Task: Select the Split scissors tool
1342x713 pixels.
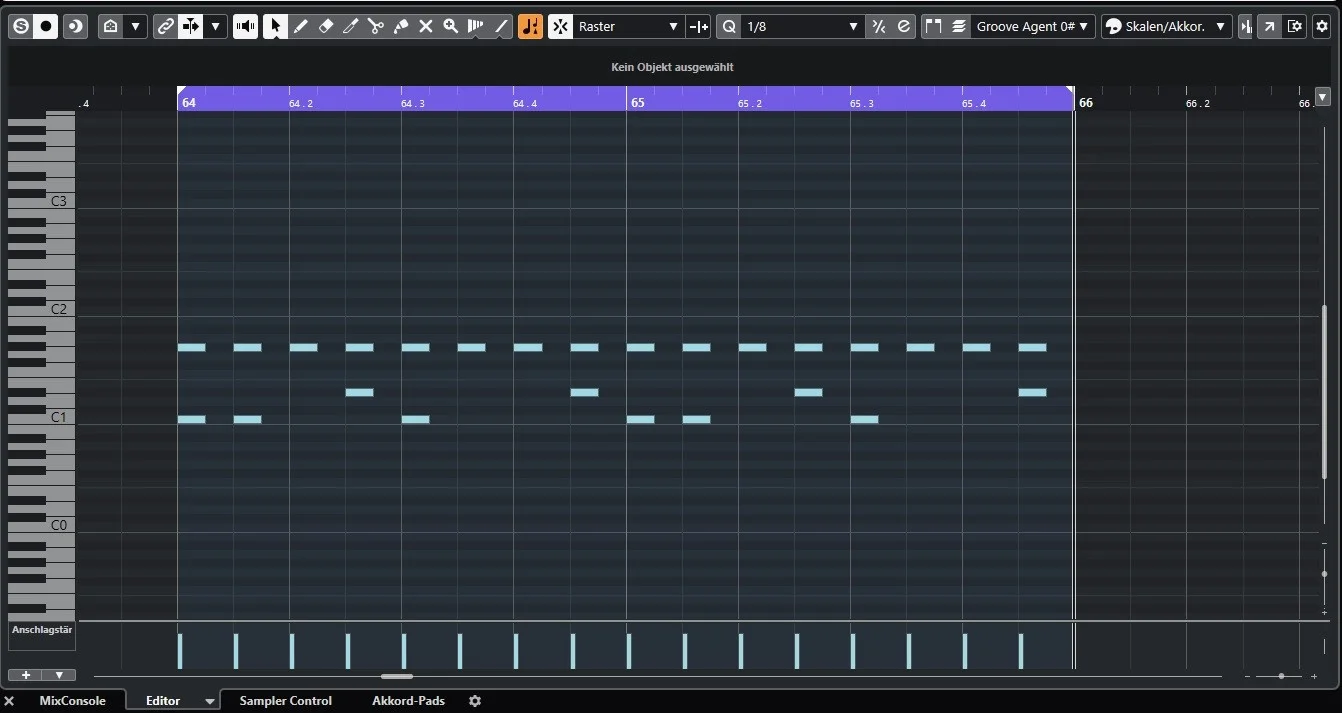Action: (375, 26)
